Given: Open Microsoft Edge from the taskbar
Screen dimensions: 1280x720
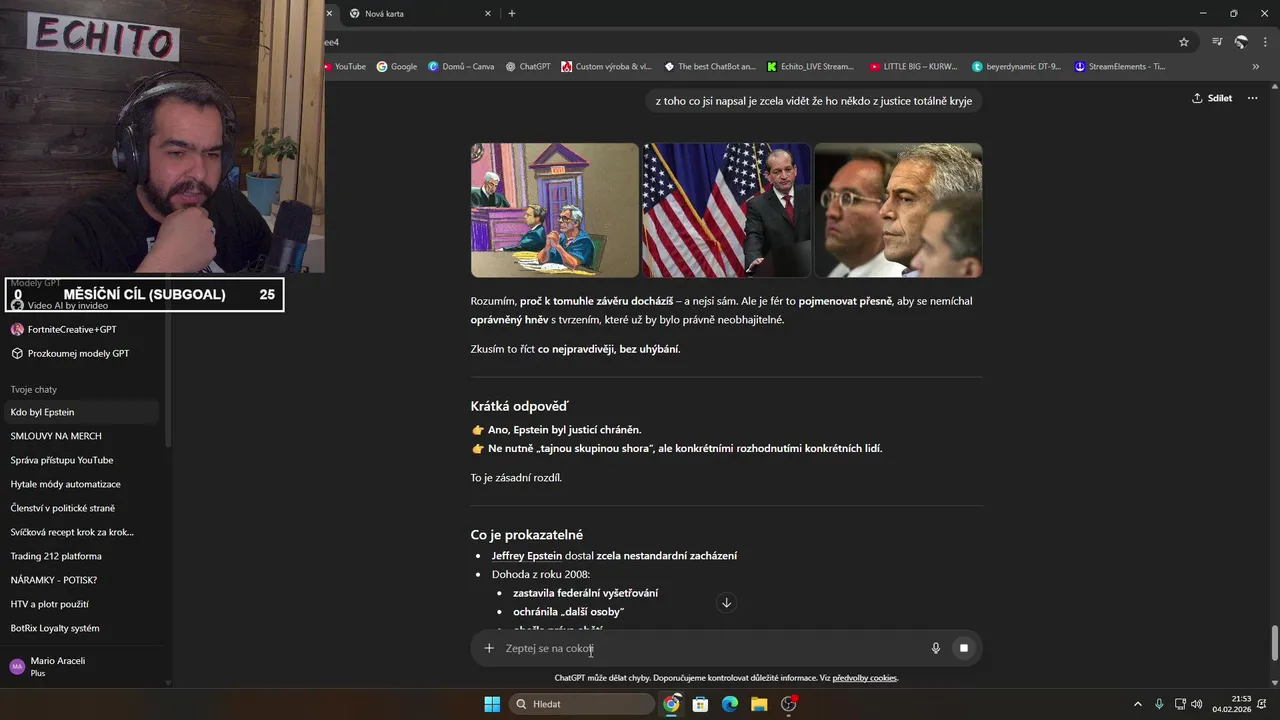Looking at the screenshot, I should click(x=730, y=704).
